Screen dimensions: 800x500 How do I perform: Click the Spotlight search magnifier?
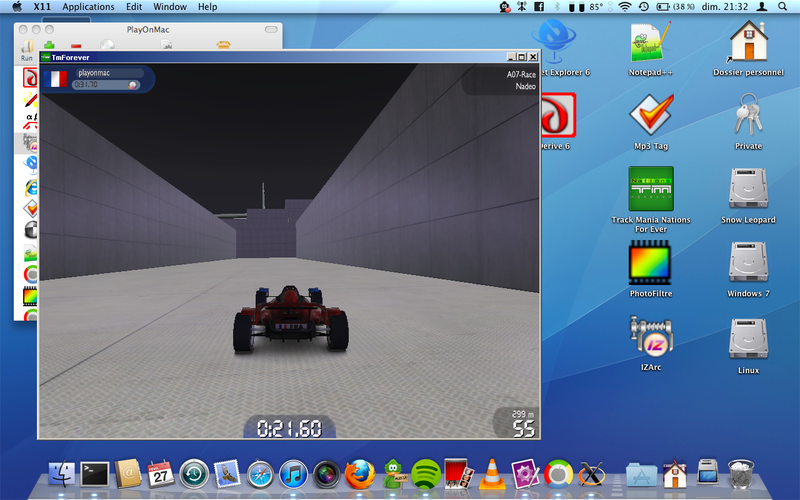pos(787,7)
